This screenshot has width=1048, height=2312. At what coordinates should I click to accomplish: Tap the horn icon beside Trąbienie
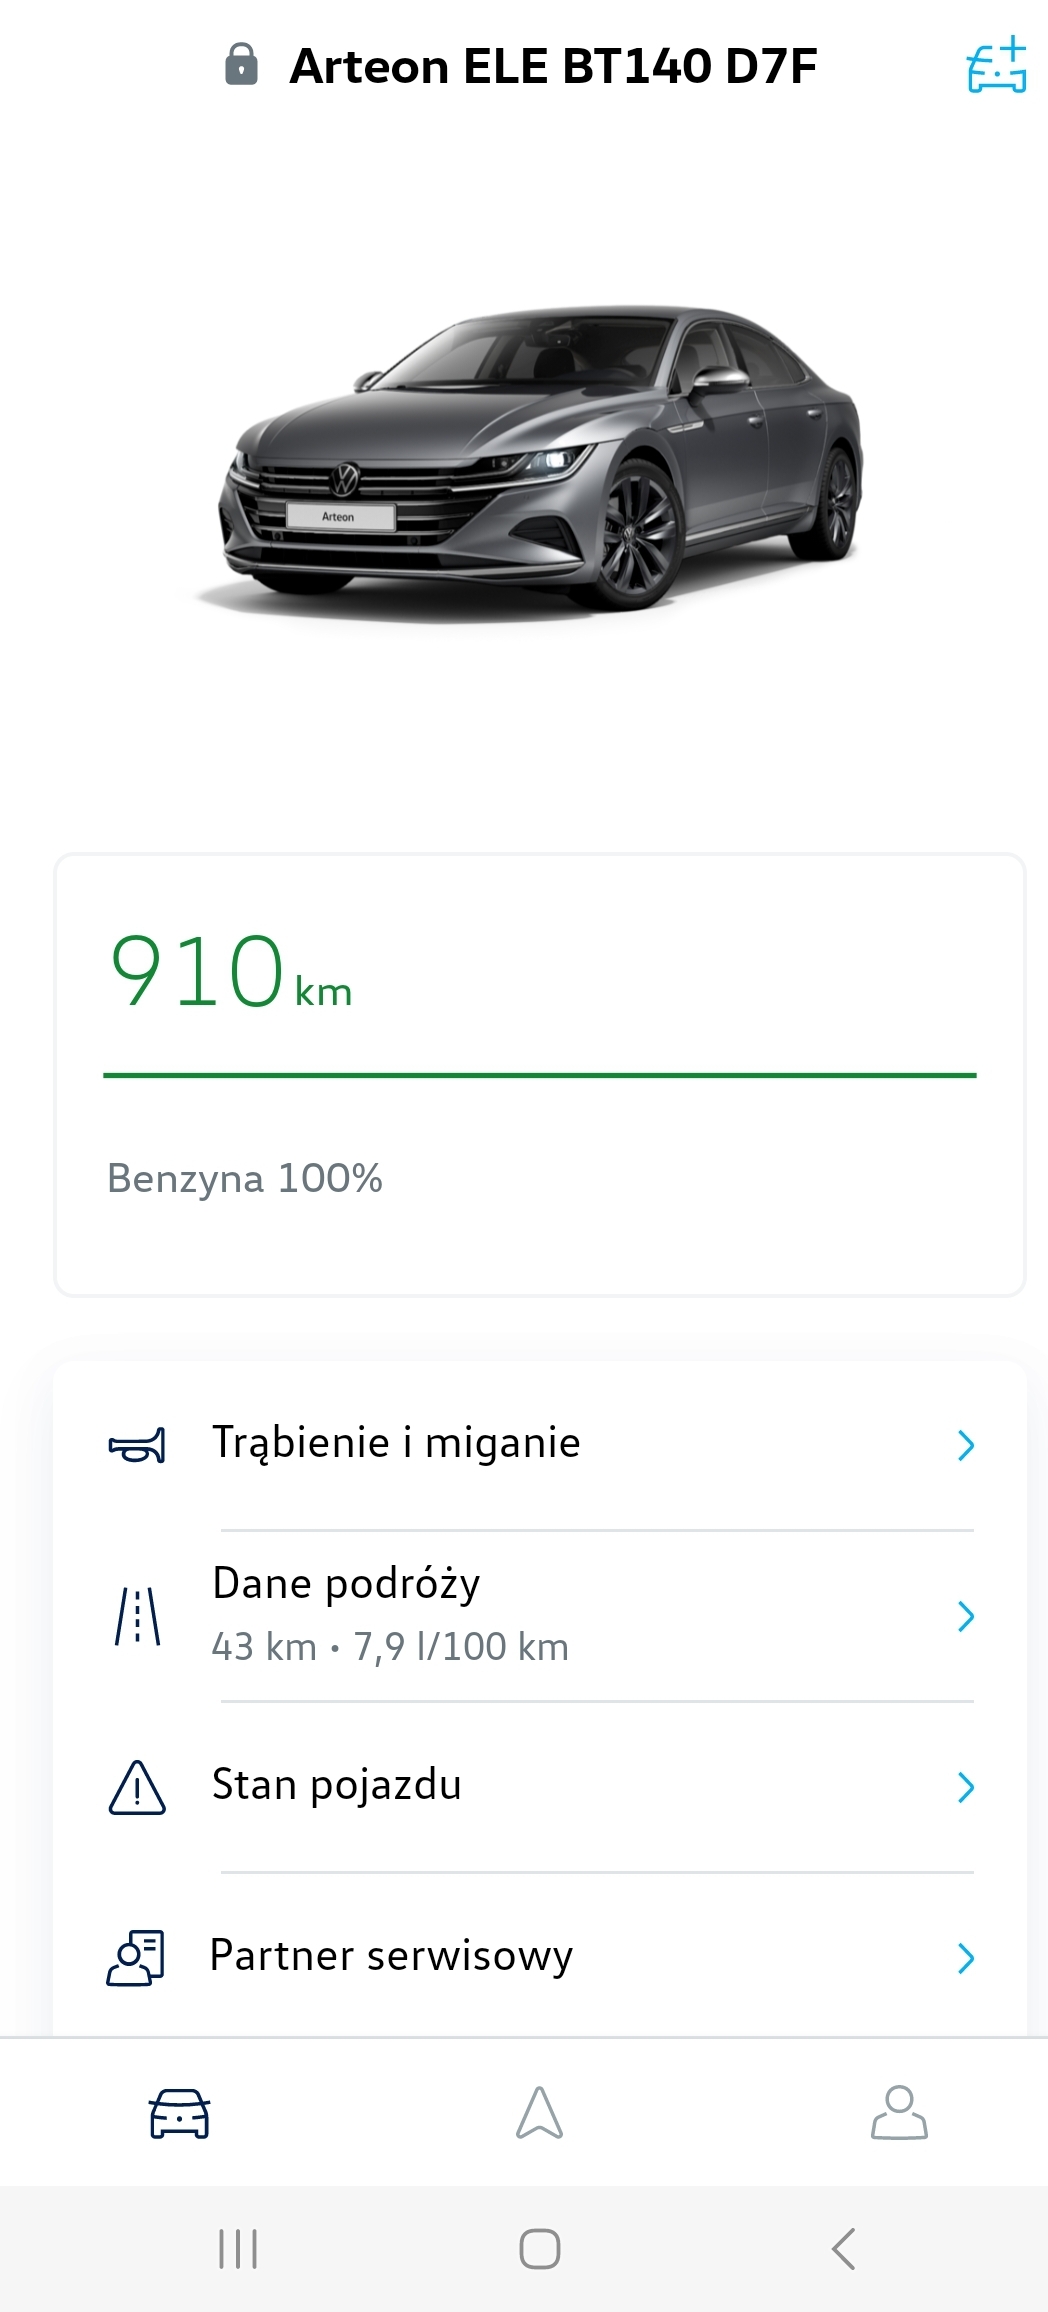137,1446
